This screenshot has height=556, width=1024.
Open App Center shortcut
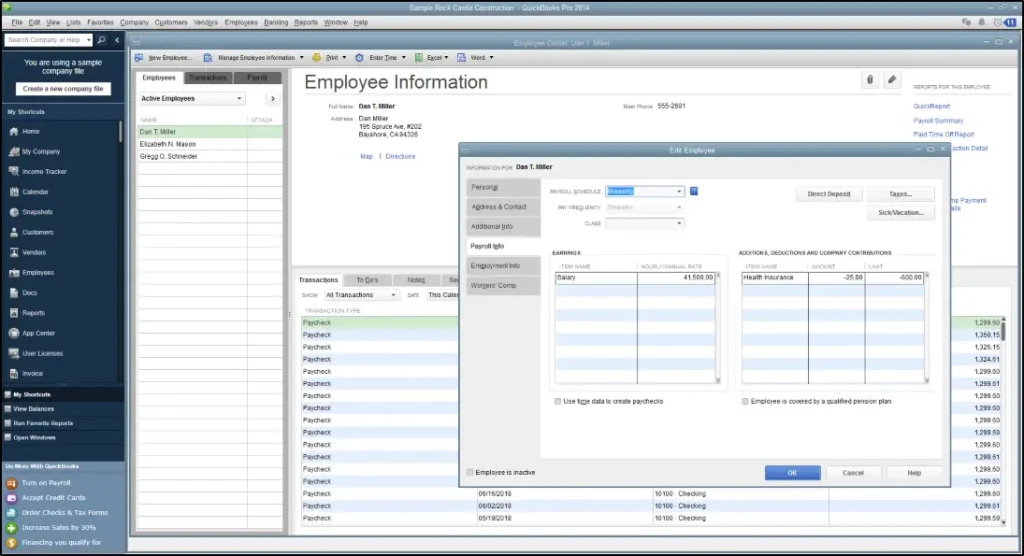pyautogui.click(x=38, y=334)
